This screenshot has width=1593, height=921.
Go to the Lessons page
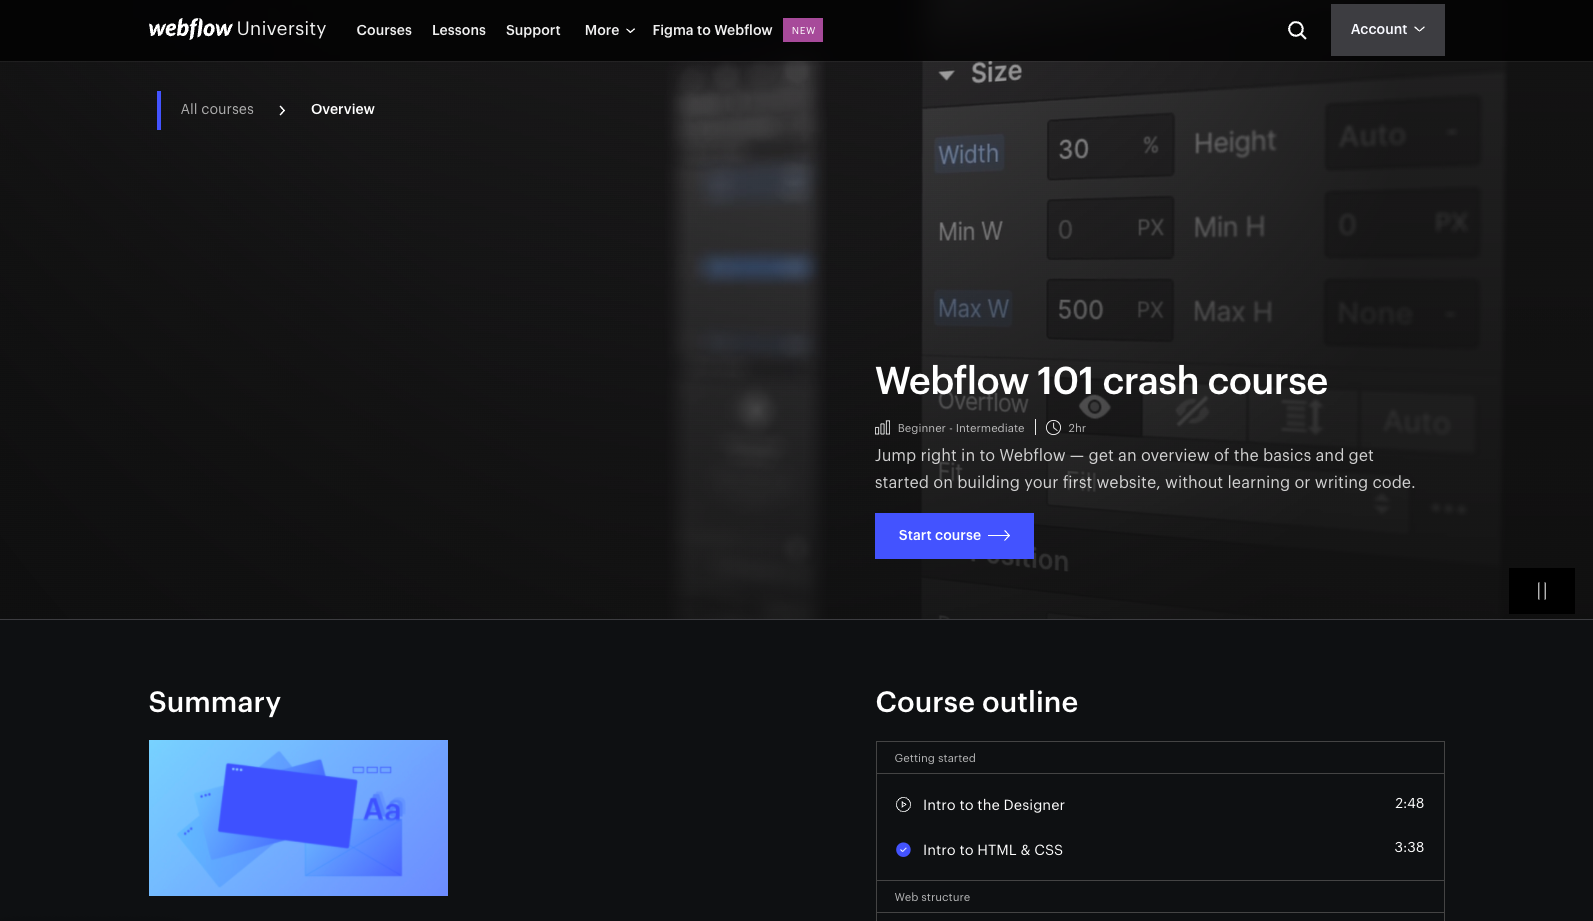(459, 30)
